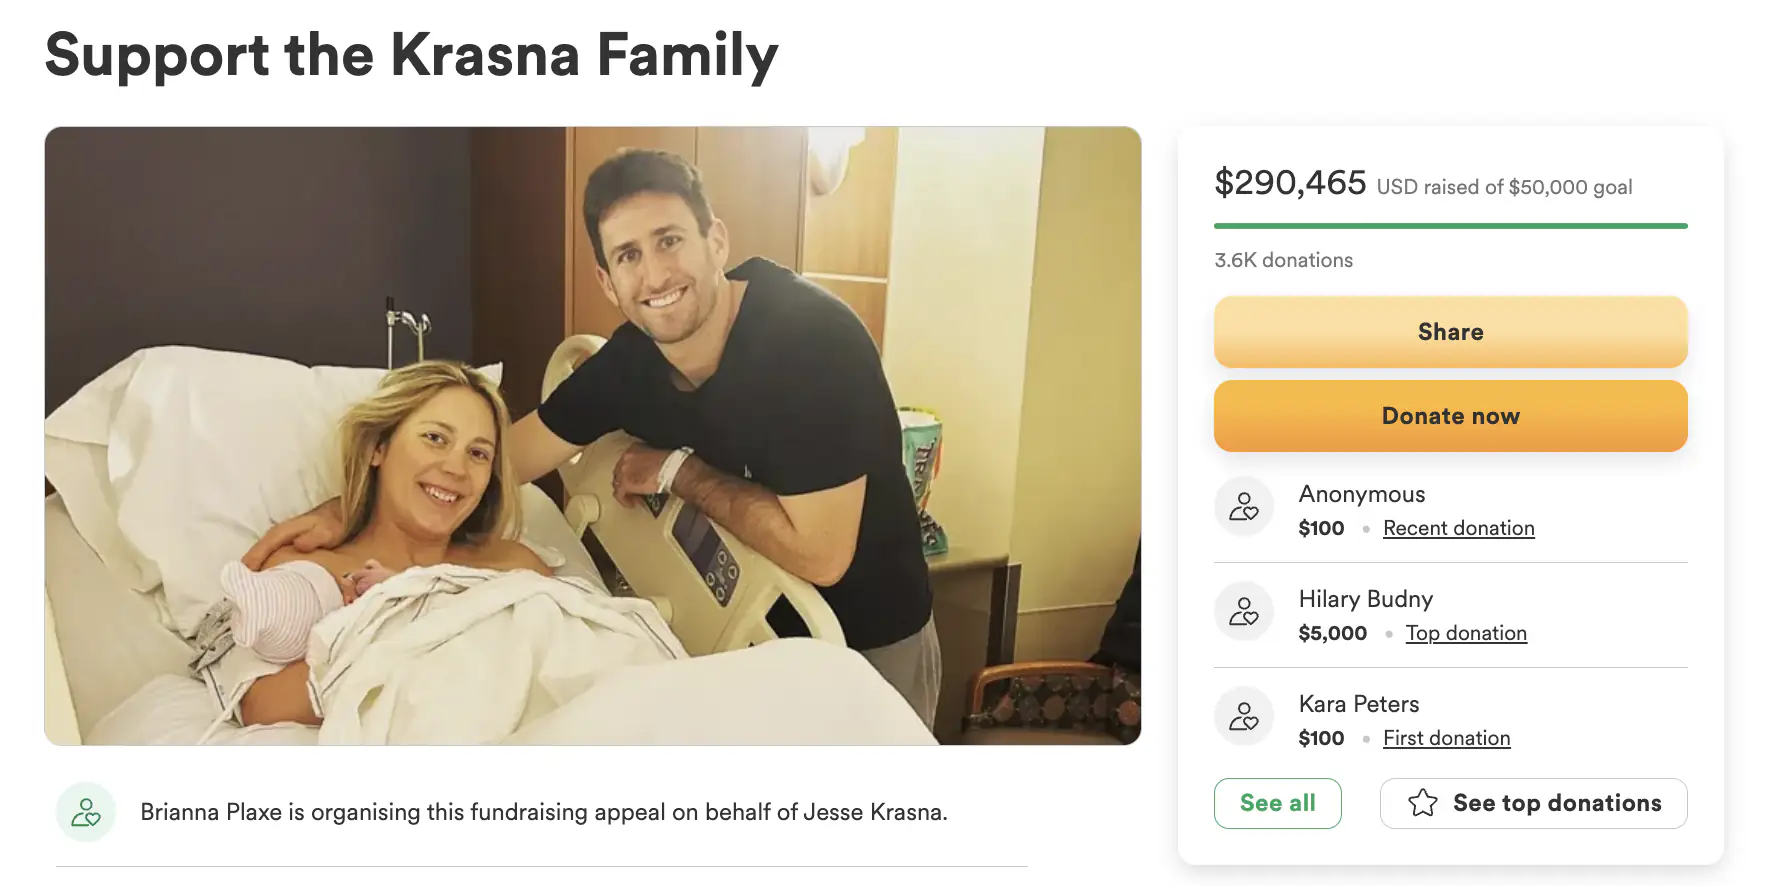Click Kara Peters' donor avatar icon
Viewport: 1772px width, 886px height.
click(1244, 717)
